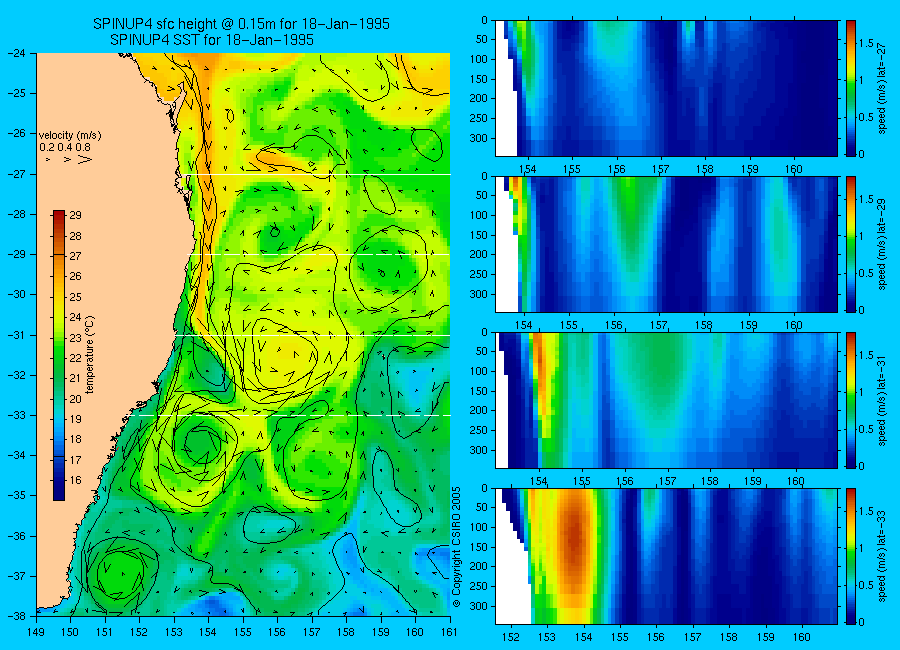Click the 160 longitude label under the lat=-27 panel
Viewport: 900px width, 650px height.
tap(794, 169)
